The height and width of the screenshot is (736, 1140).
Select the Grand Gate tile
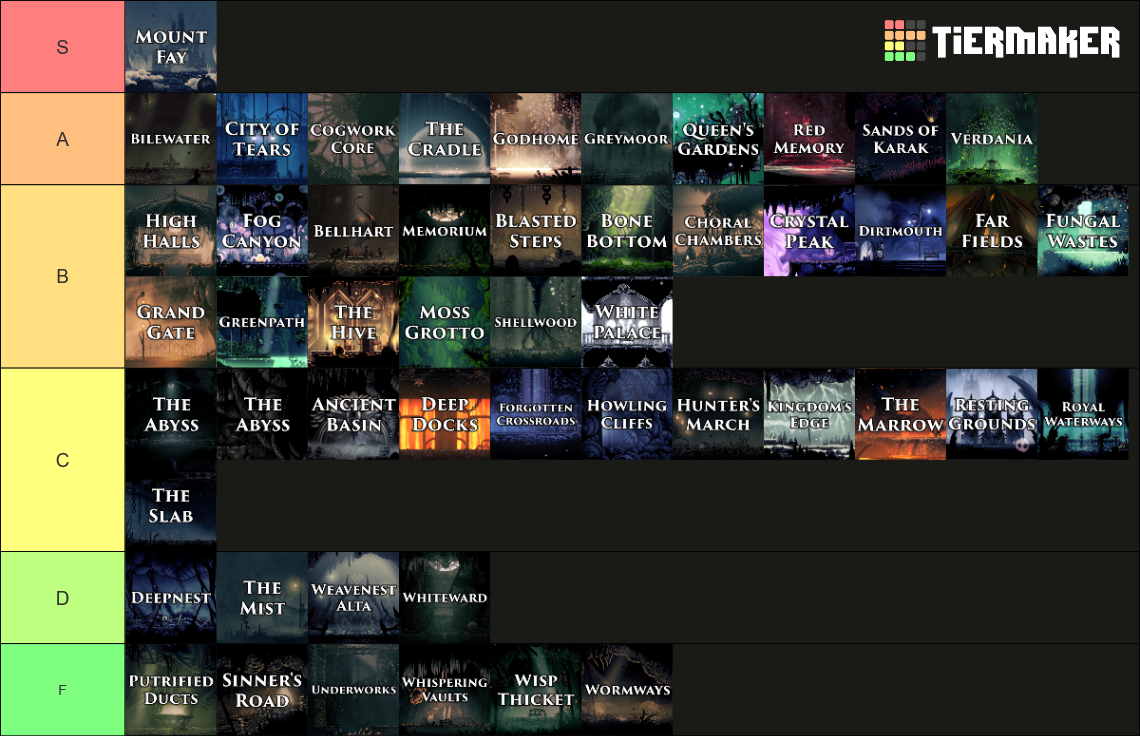(x=171, y=321)
